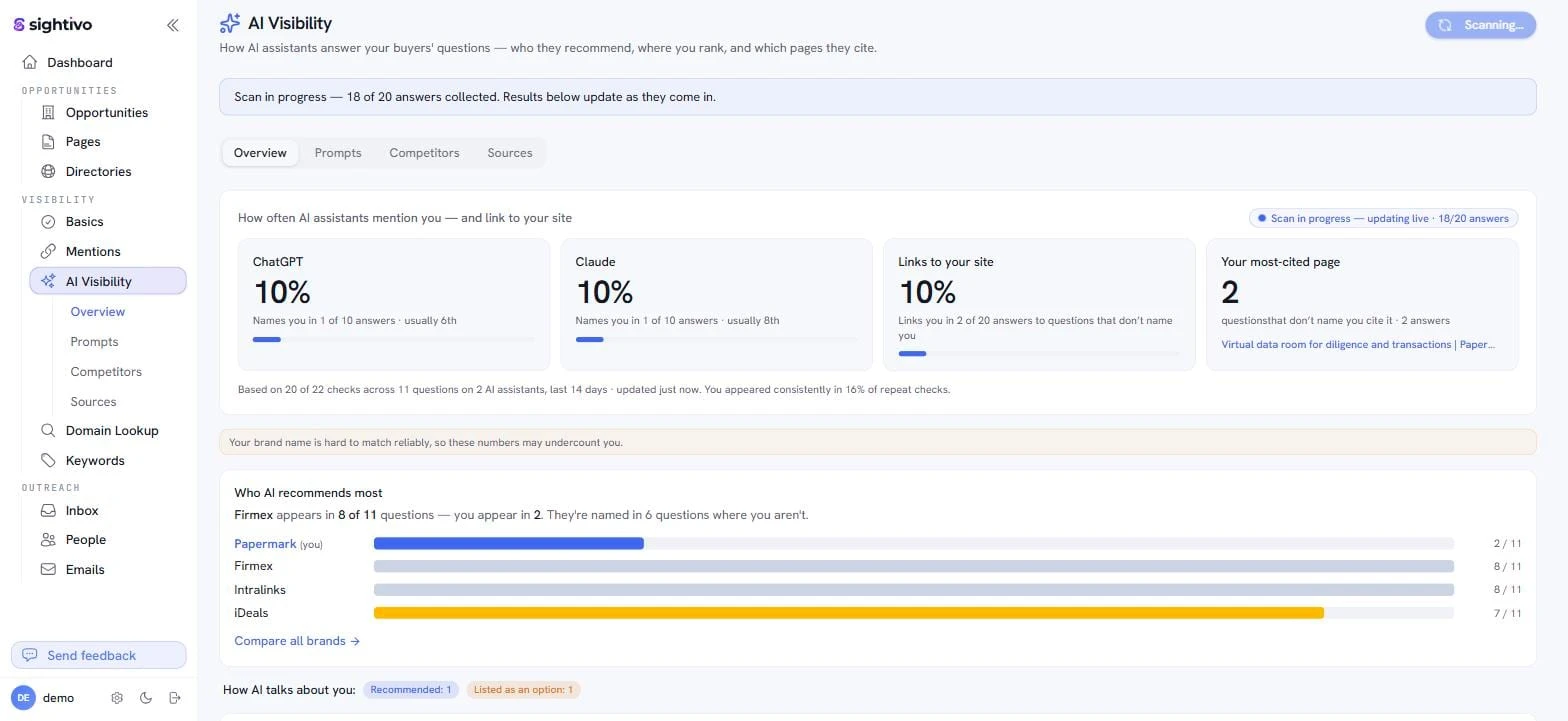Click the ChatGPT stat card title

(x=278, y=262)
